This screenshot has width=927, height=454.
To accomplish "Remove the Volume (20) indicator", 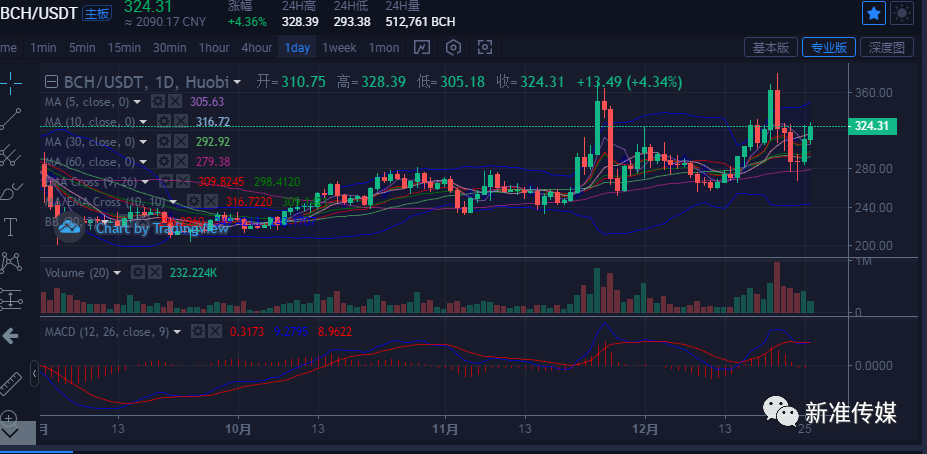I will pos(155,273).
